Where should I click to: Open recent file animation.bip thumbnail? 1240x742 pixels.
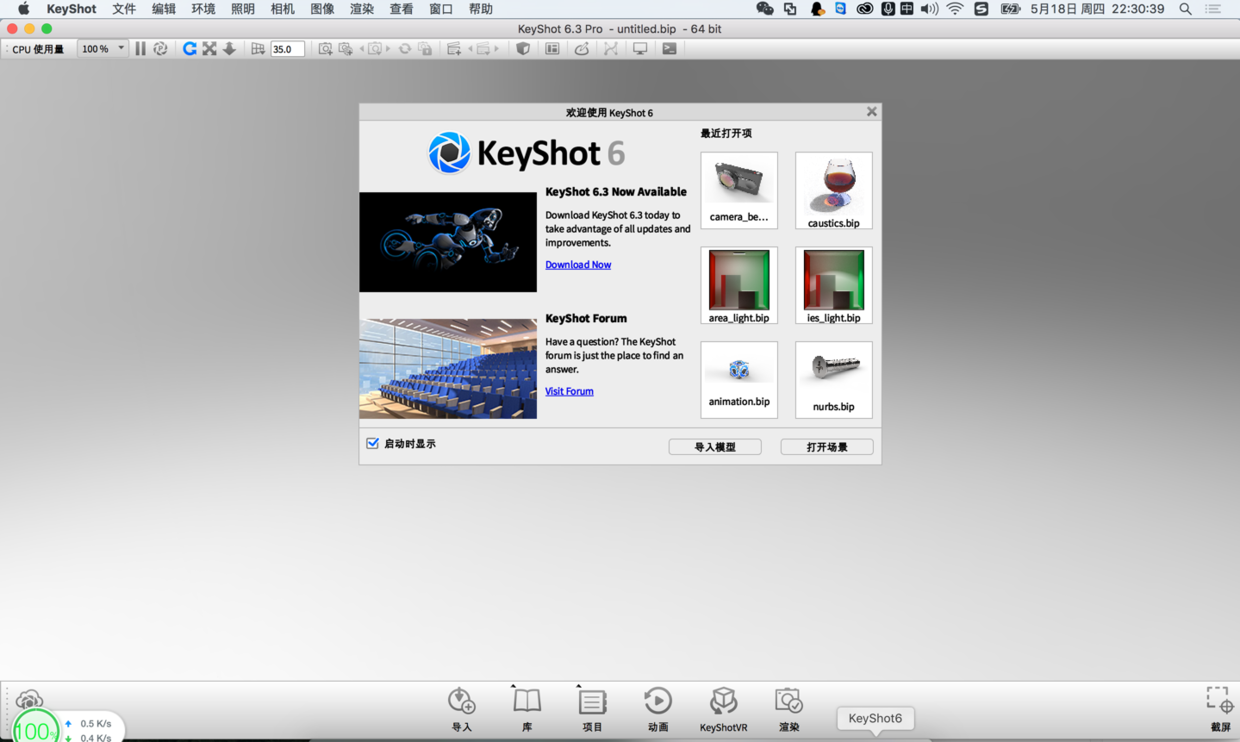point(739,379)
